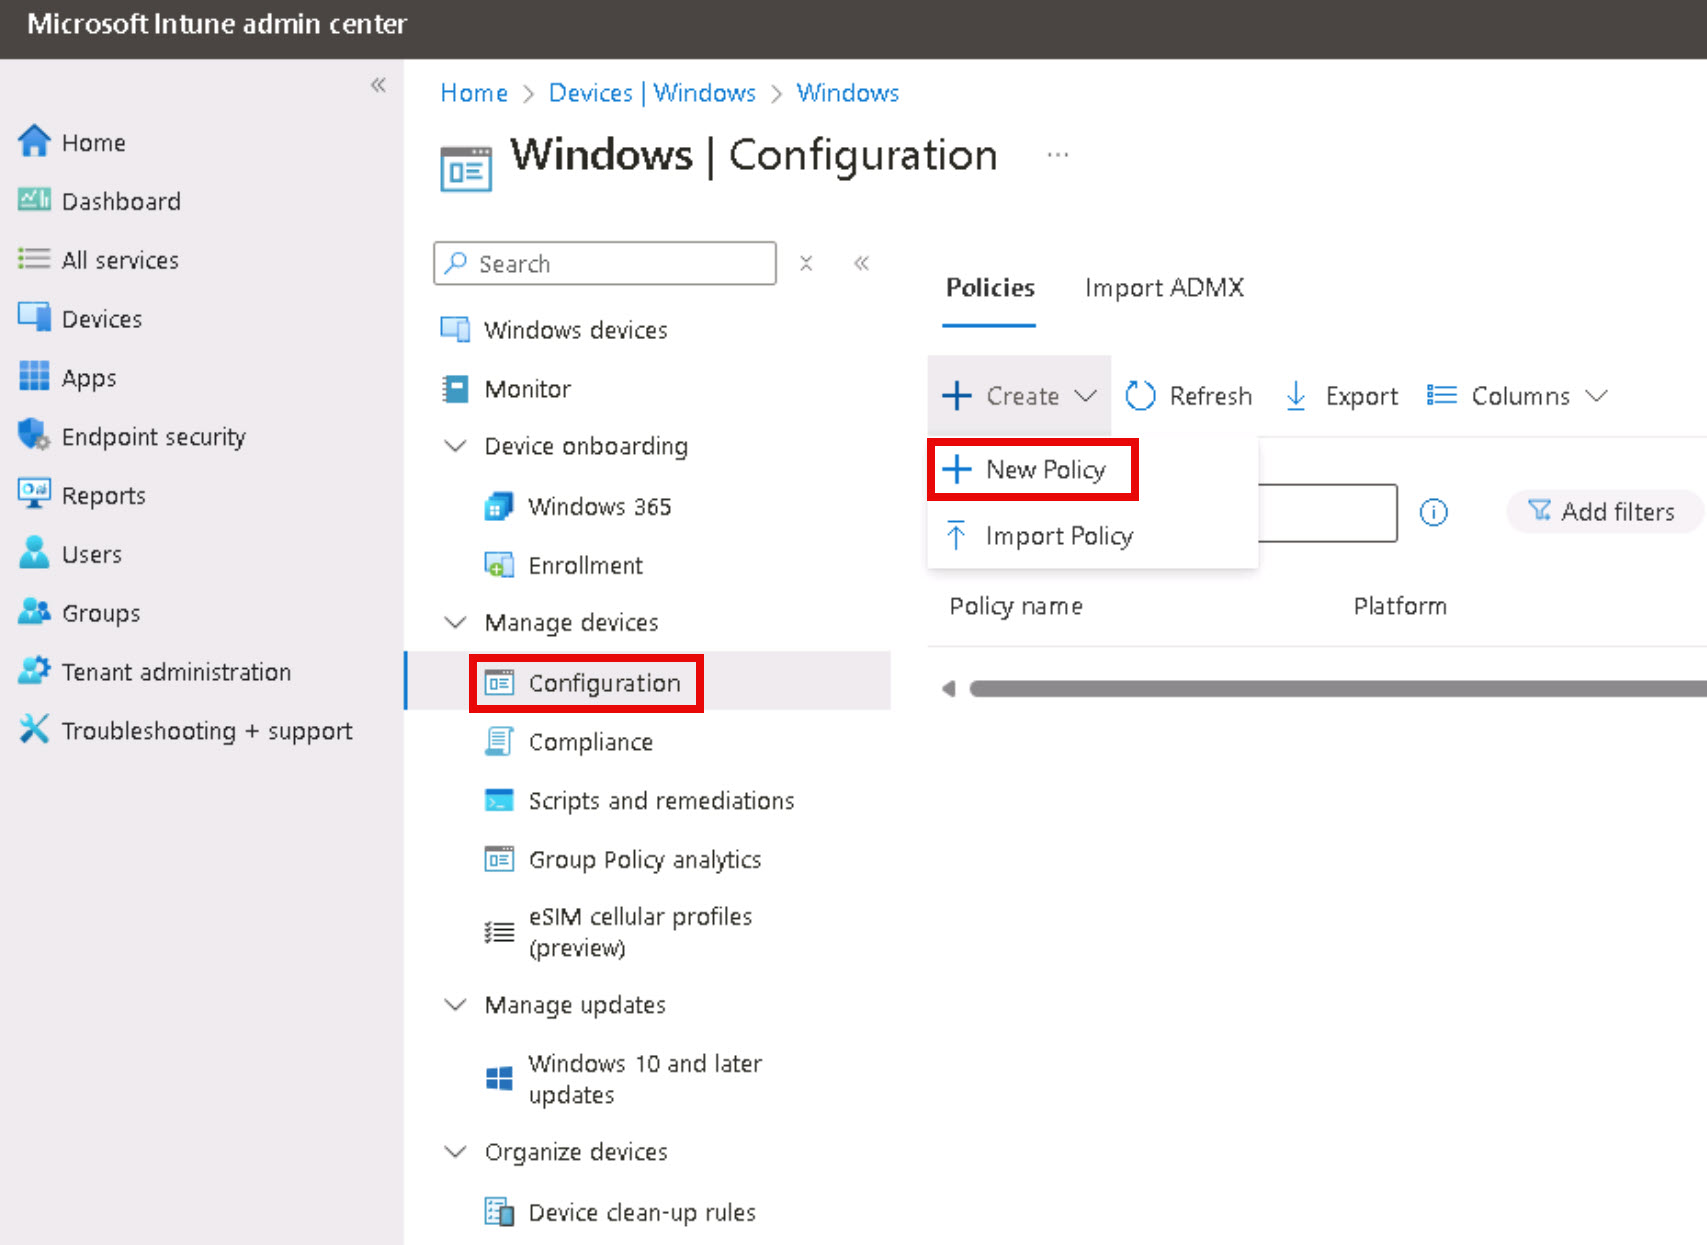This screenshot has width=1707, height=1245.
Task: Click the Apps grid icon
Action: (x=34, y=377)
